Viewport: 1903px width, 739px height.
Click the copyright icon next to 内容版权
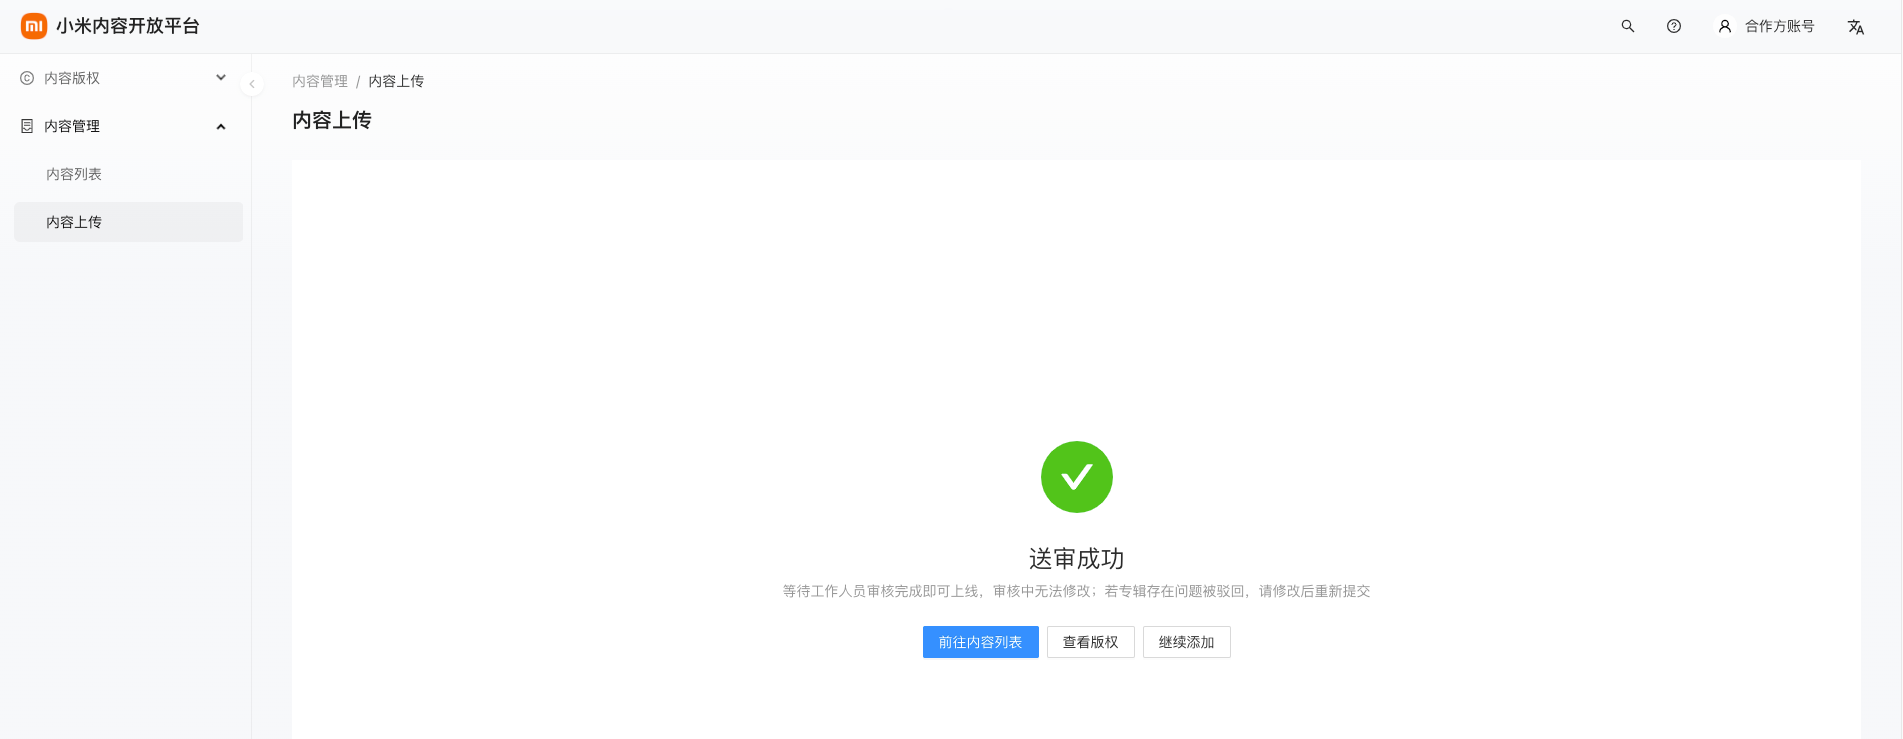[27, 78]
